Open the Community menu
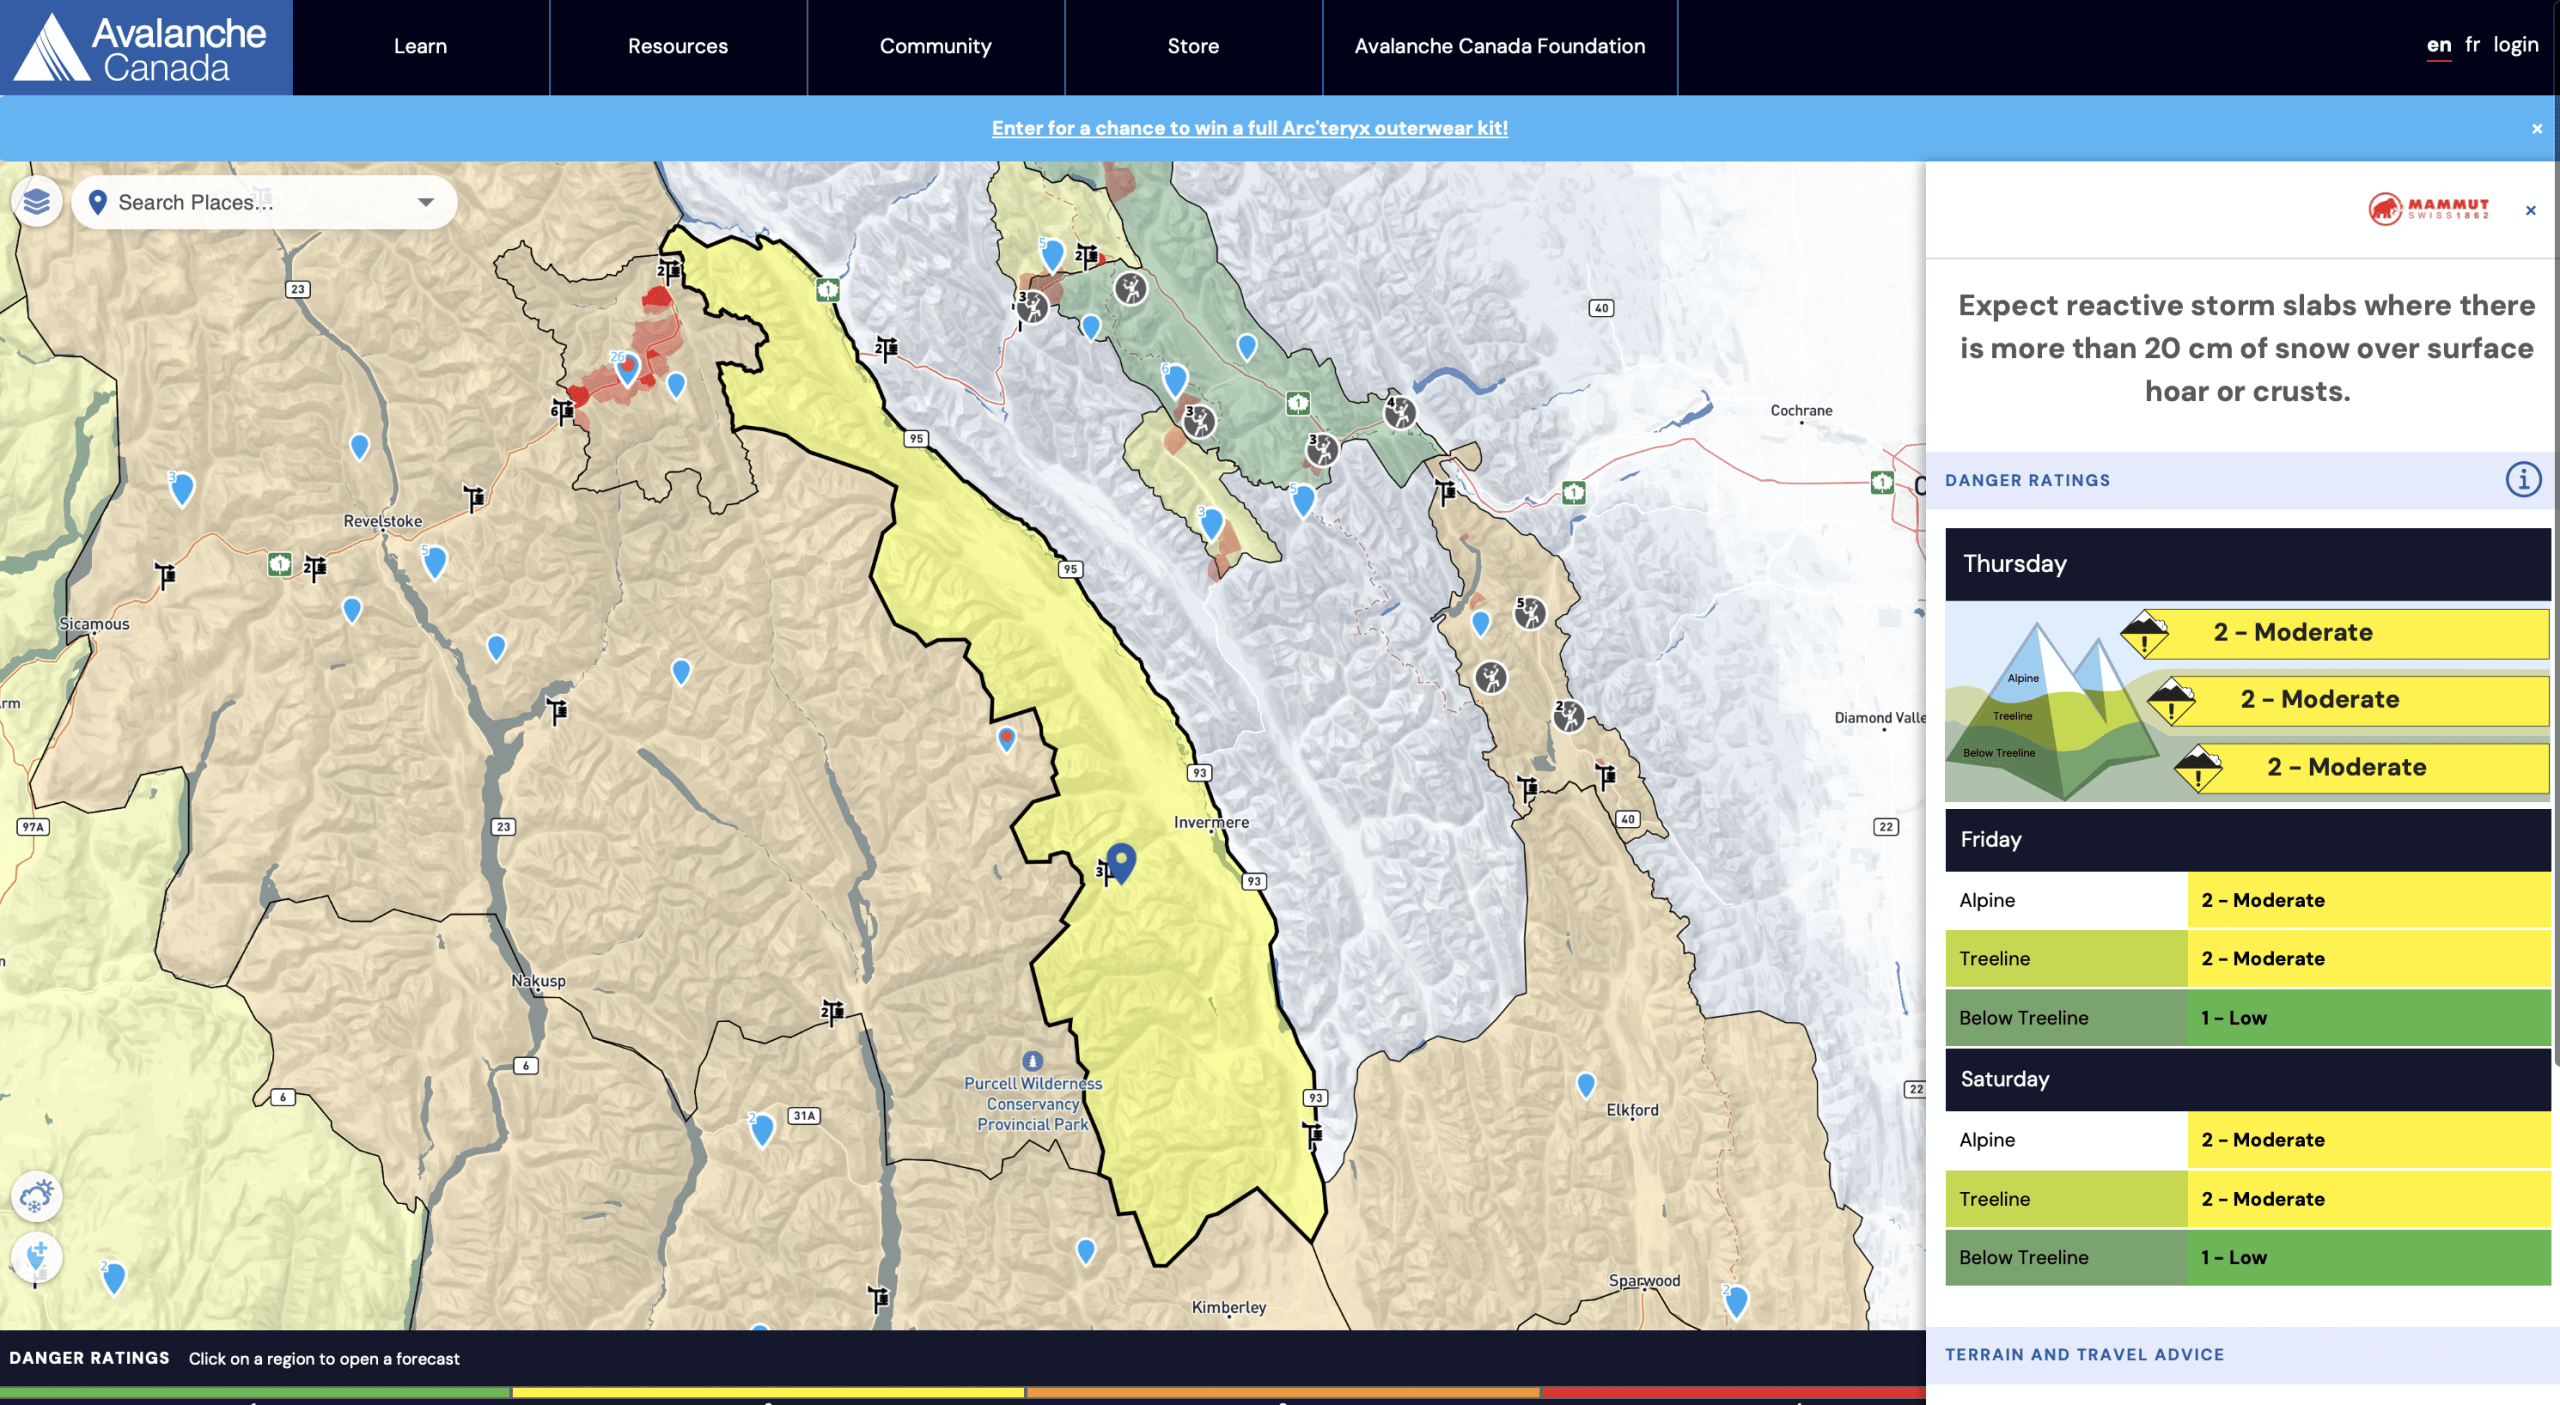Screen dimensions: 2560x1405 (x=935, y=47)
